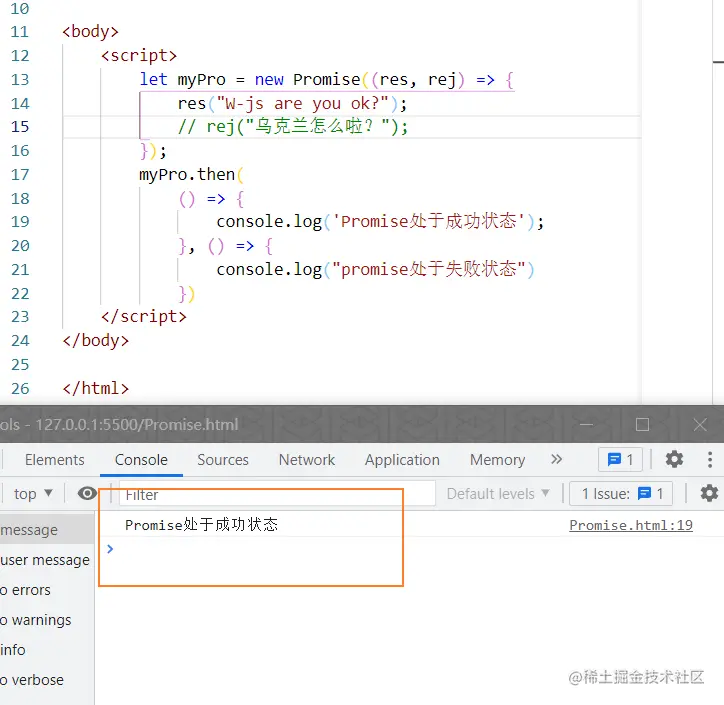Click the opening script tag on line 12
The width and height of the screenshot is (724, 705).
[139, 55]
